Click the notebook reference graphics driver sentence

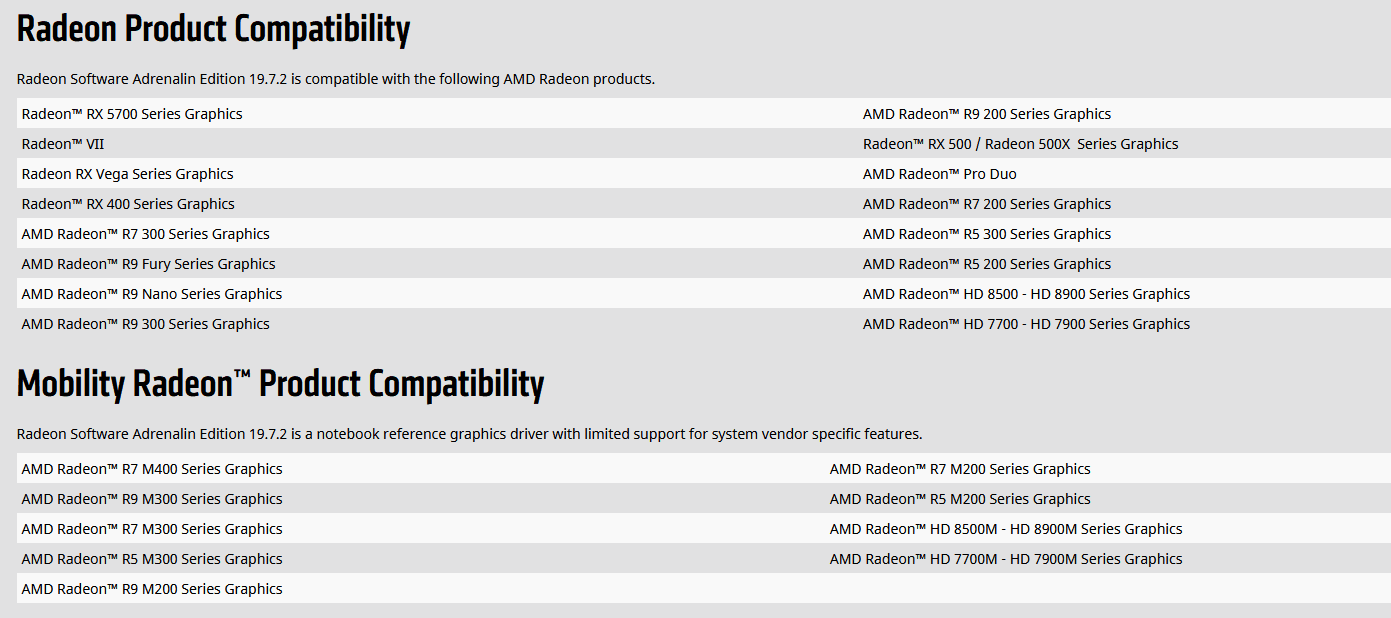[x=469, y=434]
